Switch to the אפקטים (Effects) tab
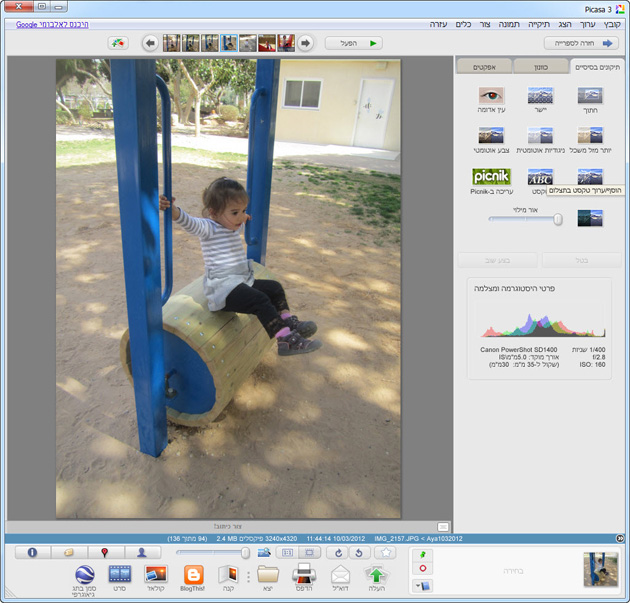 [484, 67]
